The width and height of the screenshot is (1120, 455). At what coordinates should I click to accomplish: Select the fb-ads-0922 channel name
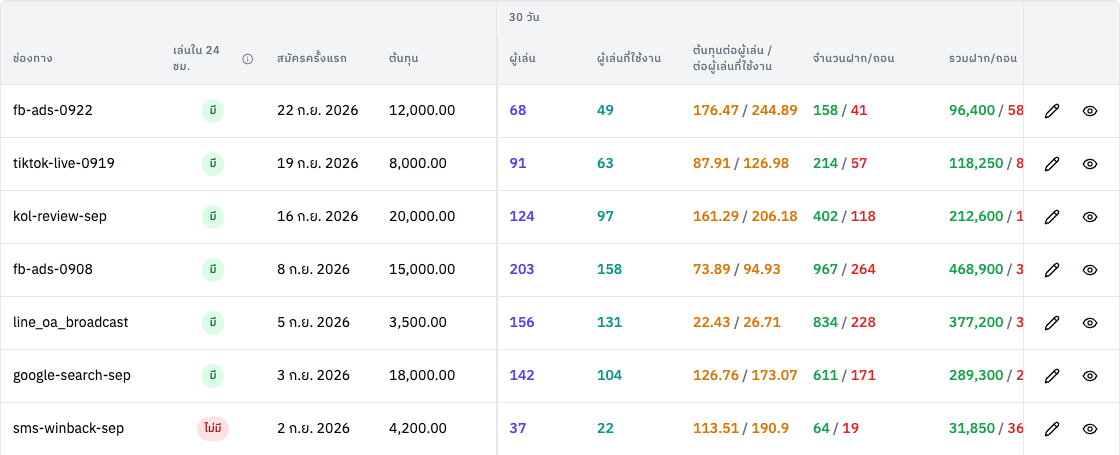pyautogui.click(x=53, y=111)
